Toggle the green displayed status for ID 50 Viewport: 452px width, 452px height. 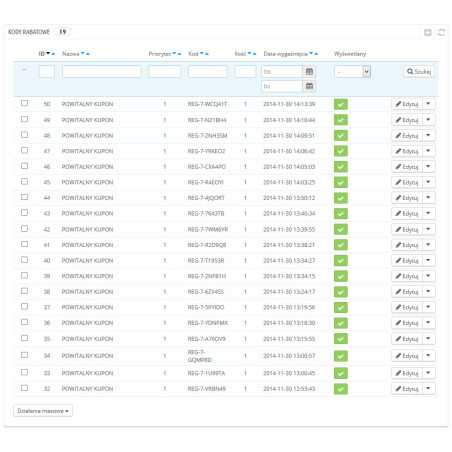click(341, 104)
